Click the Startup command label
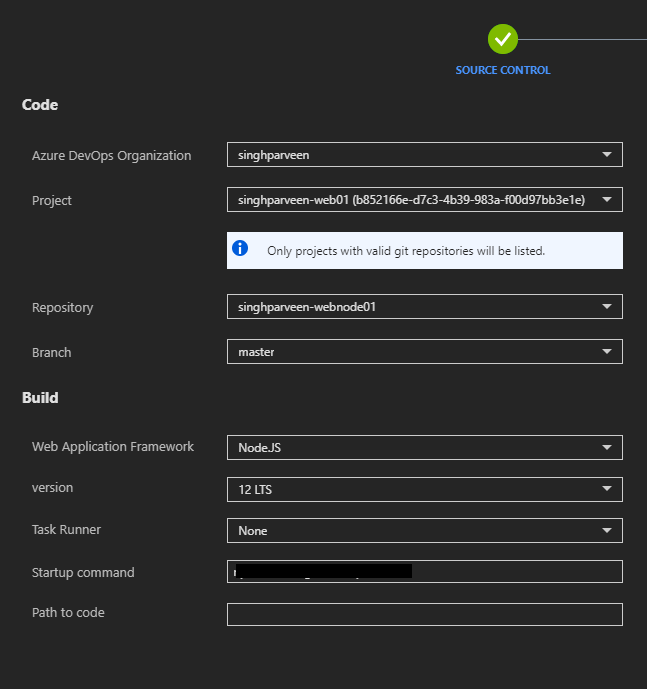The height and width of the screenshot is (689, 647). pyautogui.click(x=83, y=573)
